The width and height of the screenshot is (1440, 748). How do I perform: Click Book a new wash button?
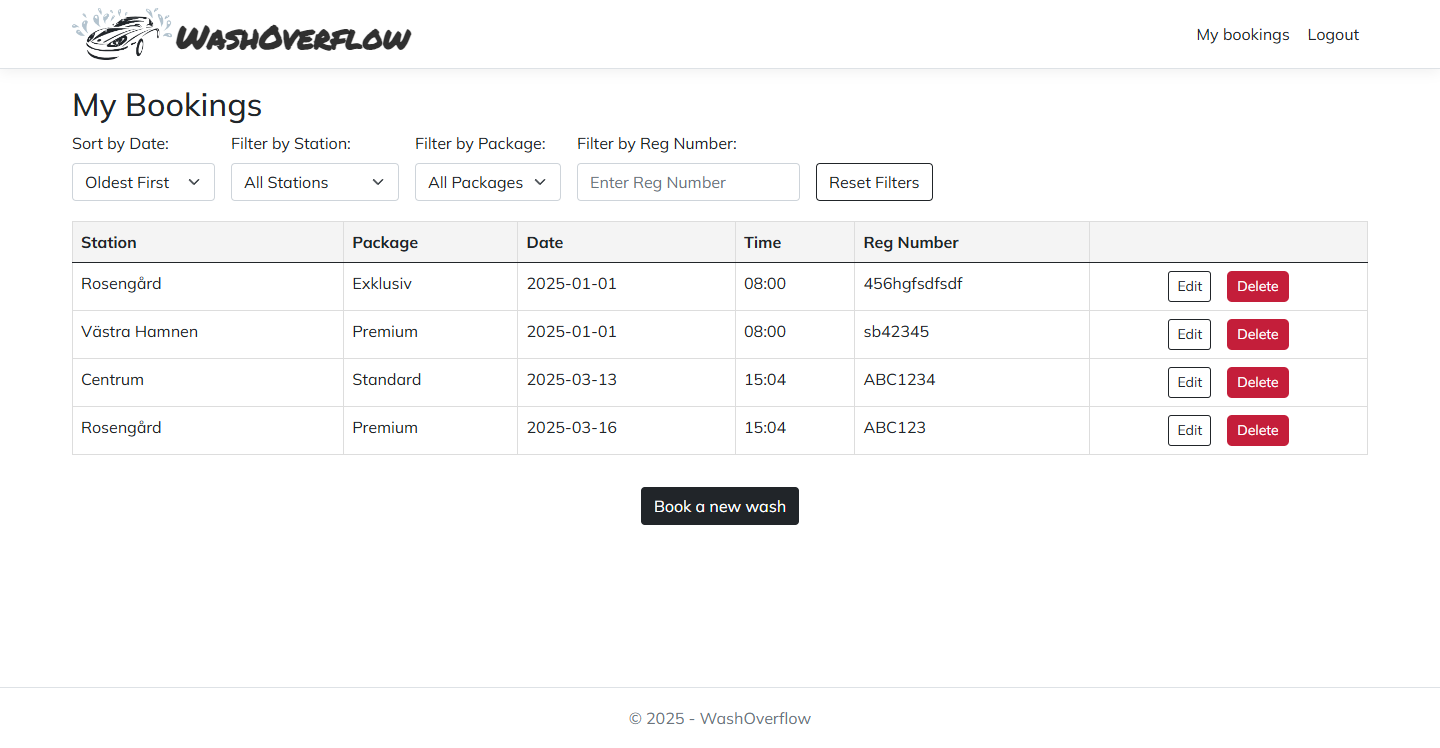coord(719,506)
